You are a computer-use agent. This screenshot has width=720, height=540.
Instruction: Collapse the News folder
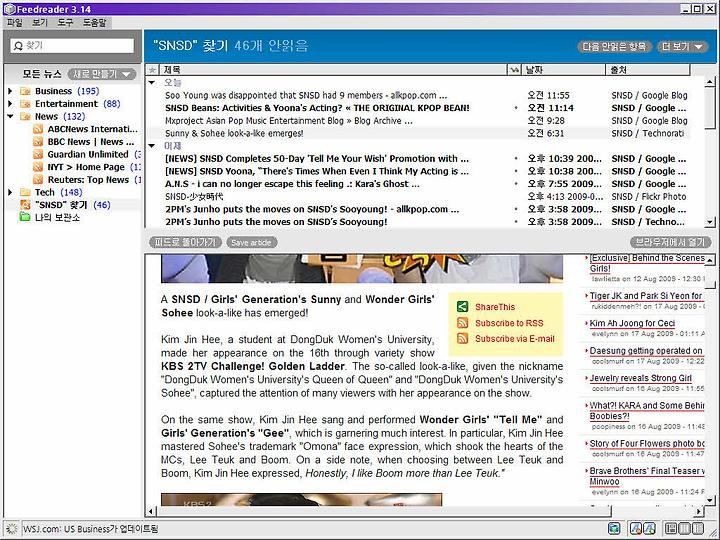[x=10, y=117]
